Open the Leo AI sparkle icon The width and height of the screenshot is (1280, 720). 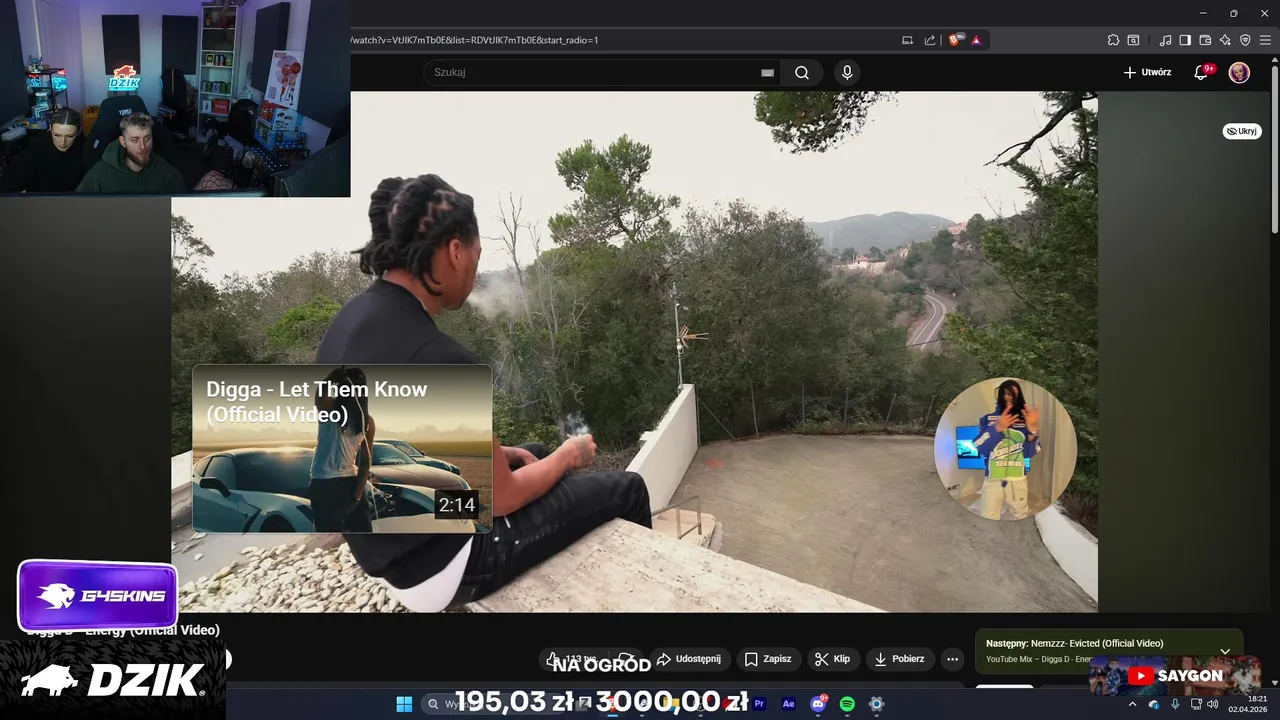[x=1225, y=40]
